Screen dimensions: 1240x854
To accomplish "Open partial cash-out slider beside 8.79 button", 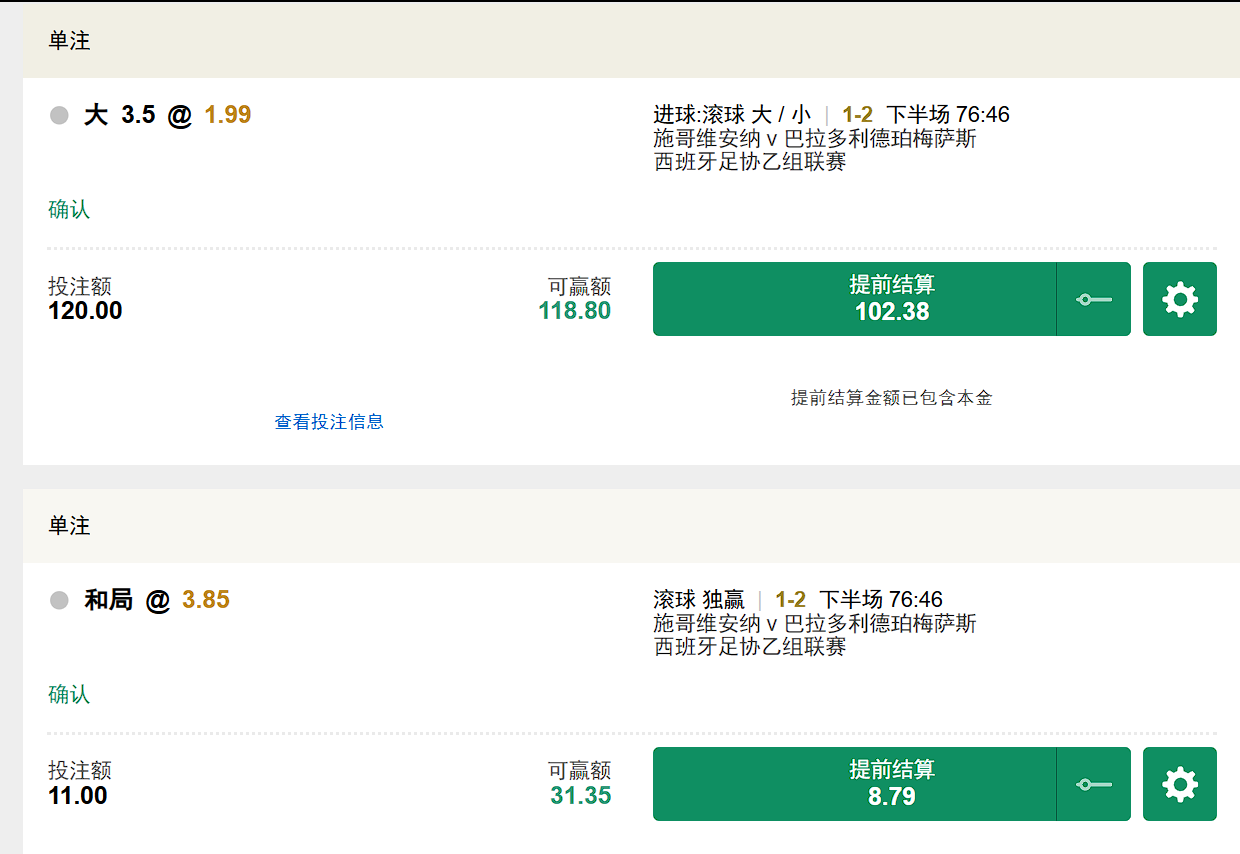I will point(1093,783).
